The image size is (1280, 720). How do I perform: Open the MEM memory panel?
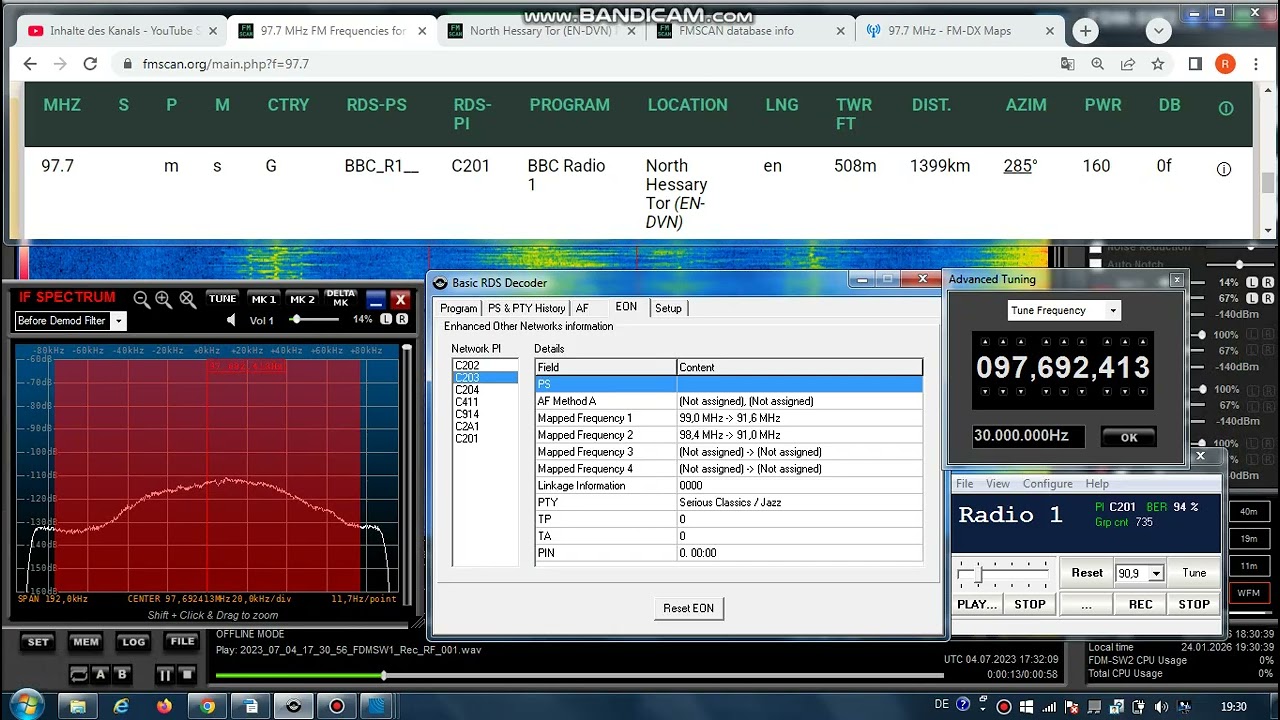tap(86, 642)
